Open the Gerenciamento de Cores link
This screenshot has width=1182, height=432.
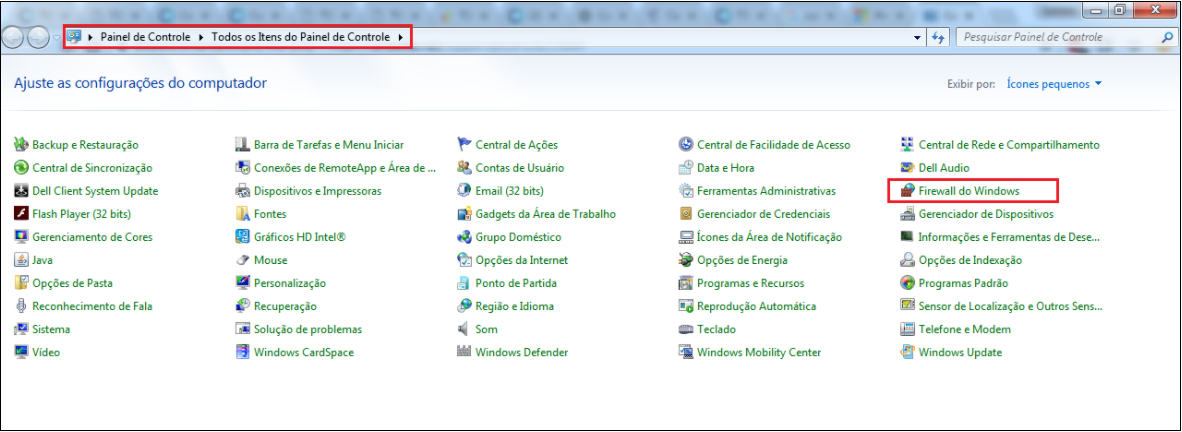pyautogui.click(x=93, y=237)
